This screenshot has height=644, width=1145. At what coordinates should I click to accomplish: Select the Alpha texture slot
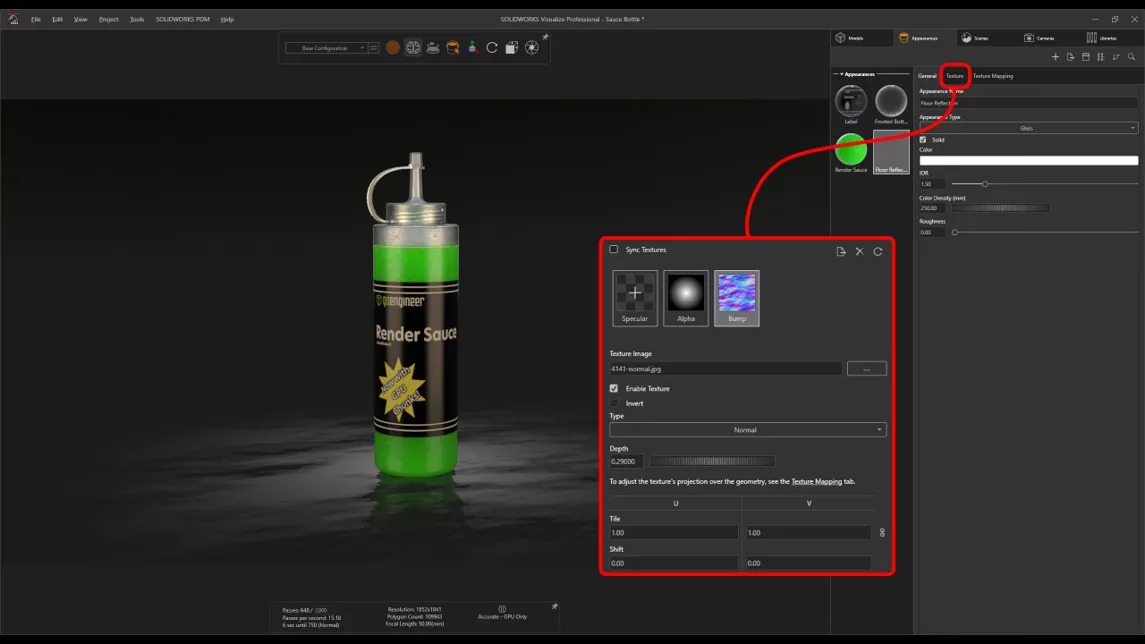pos(686,298)
